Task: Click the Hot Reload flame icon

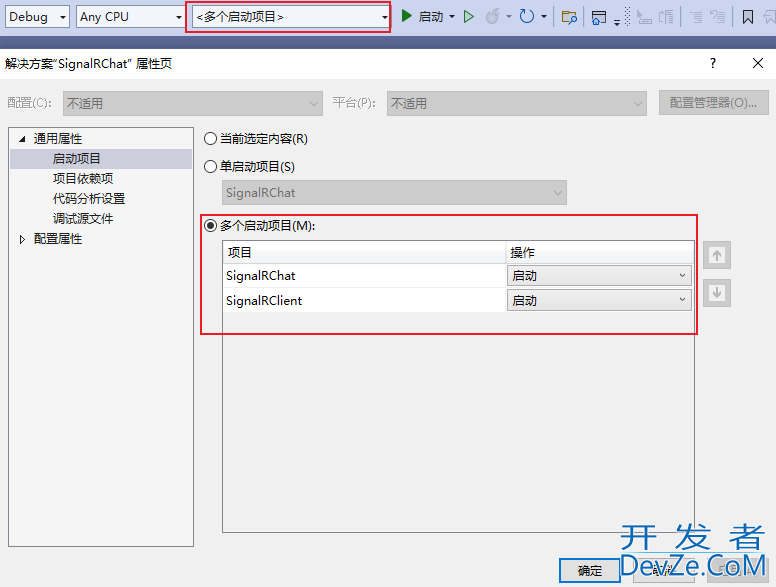Action: 492,17
